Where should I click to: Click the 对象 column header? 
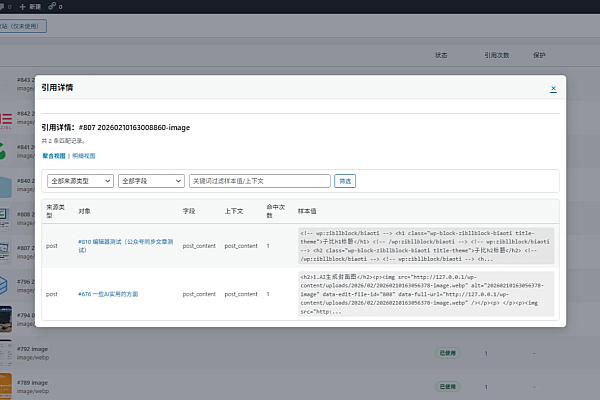coord(84,211)
